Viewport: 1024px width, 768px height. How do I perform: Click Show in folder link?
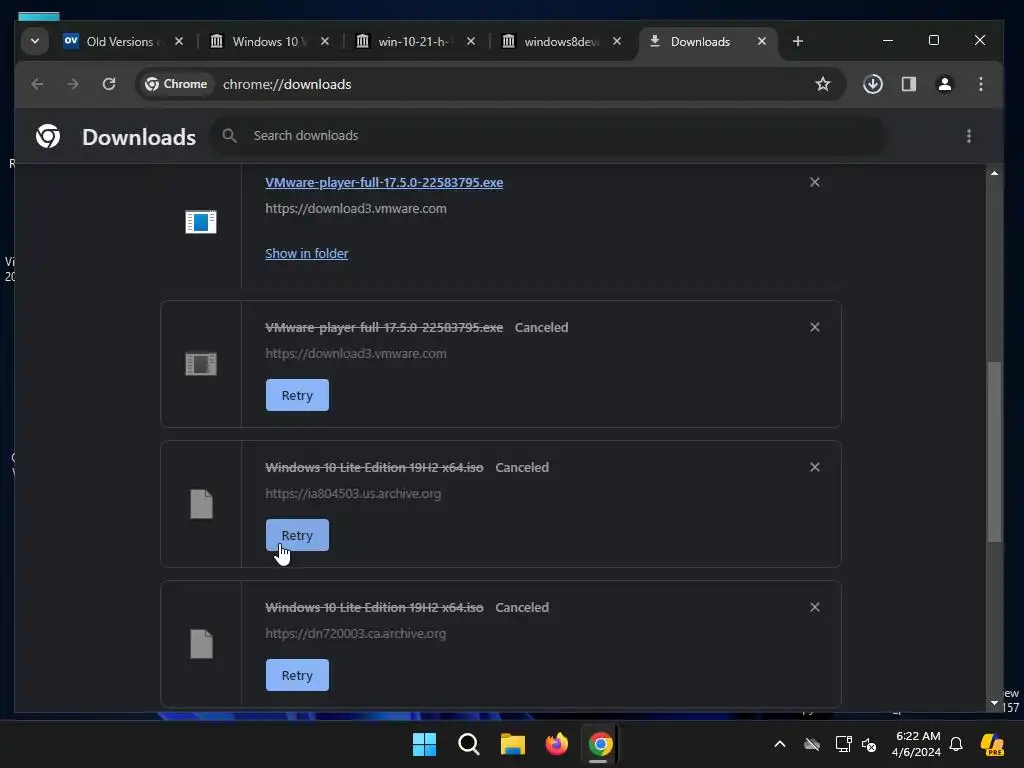(x=306, y=253)
